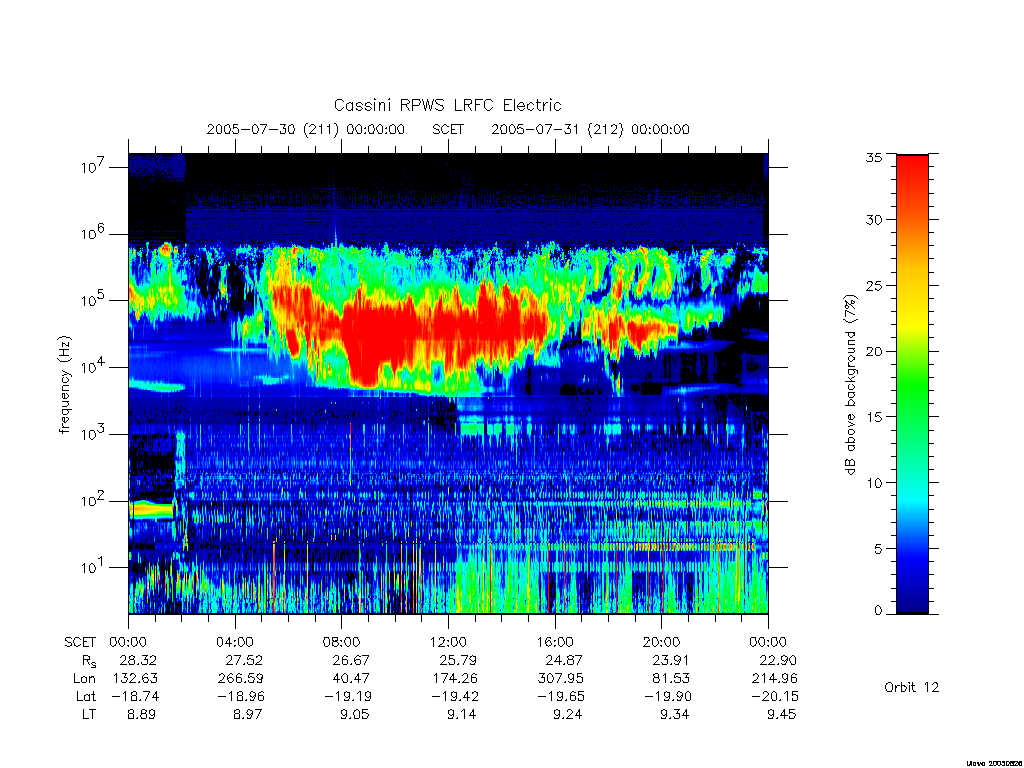Click the Lat value '-19.19'
Viewport: 1024px width, 768px height.
tap(348, 696)
